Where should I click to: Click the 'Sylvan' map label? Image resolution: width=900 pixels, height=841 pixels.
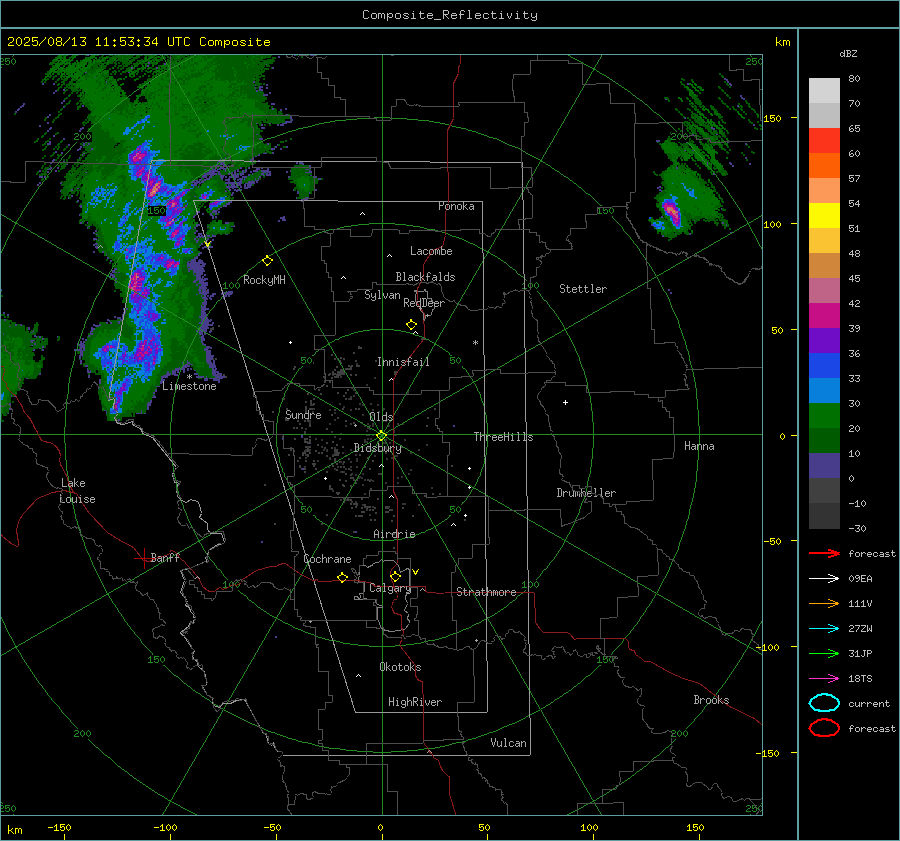382,295
